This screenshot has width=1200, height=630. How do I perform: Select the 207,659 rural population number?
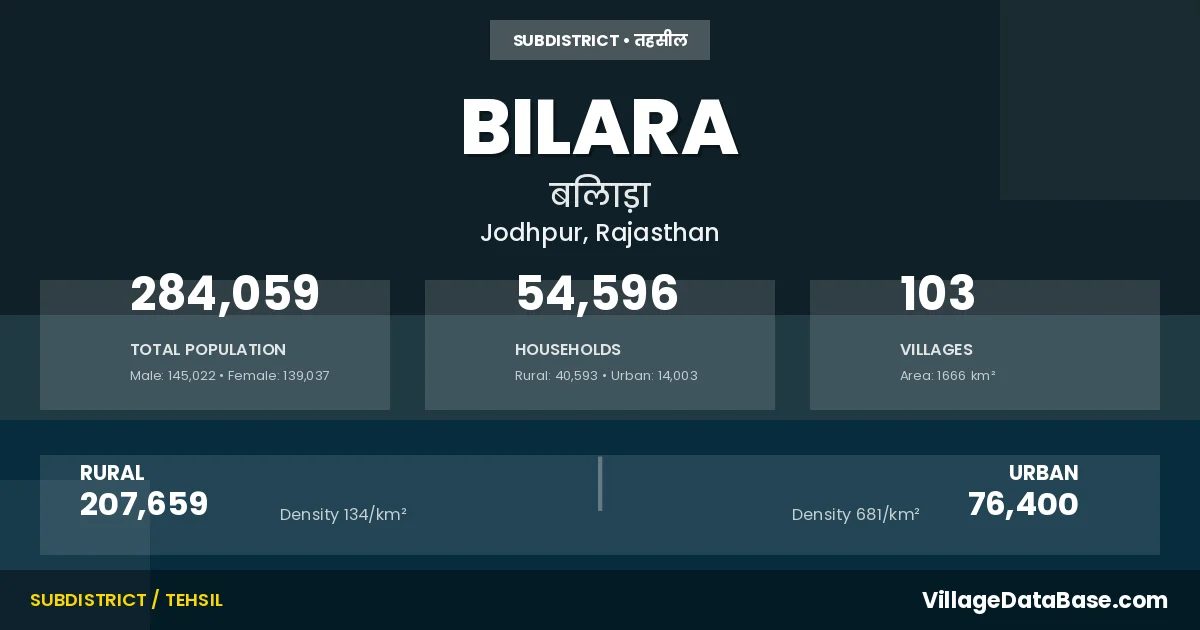click(x=144, y=504)
